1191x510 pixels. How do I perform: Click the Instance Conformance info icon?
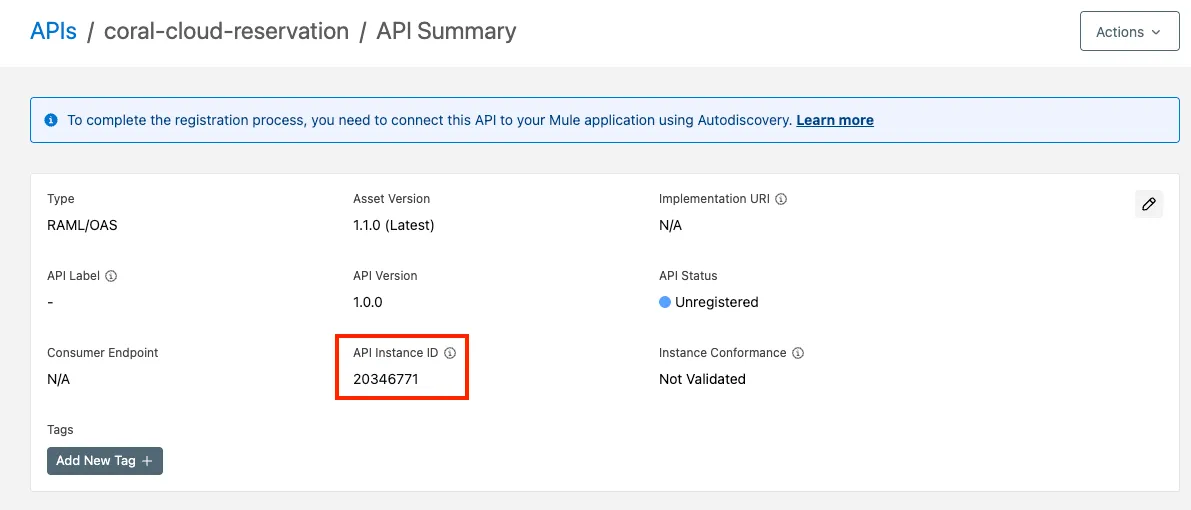click(798, 353)
